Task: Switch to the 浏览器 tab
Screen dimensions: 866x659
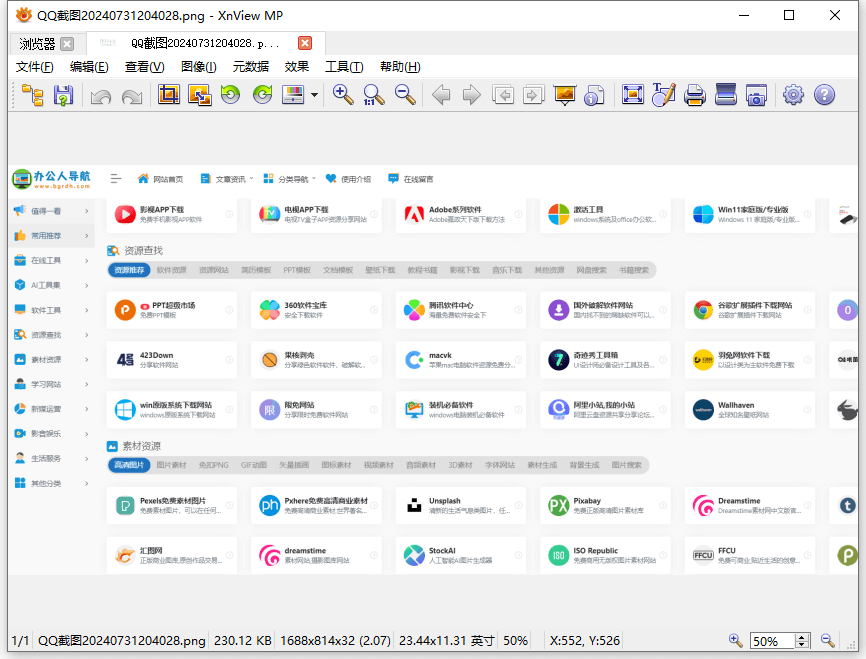Action: (38, 43)
